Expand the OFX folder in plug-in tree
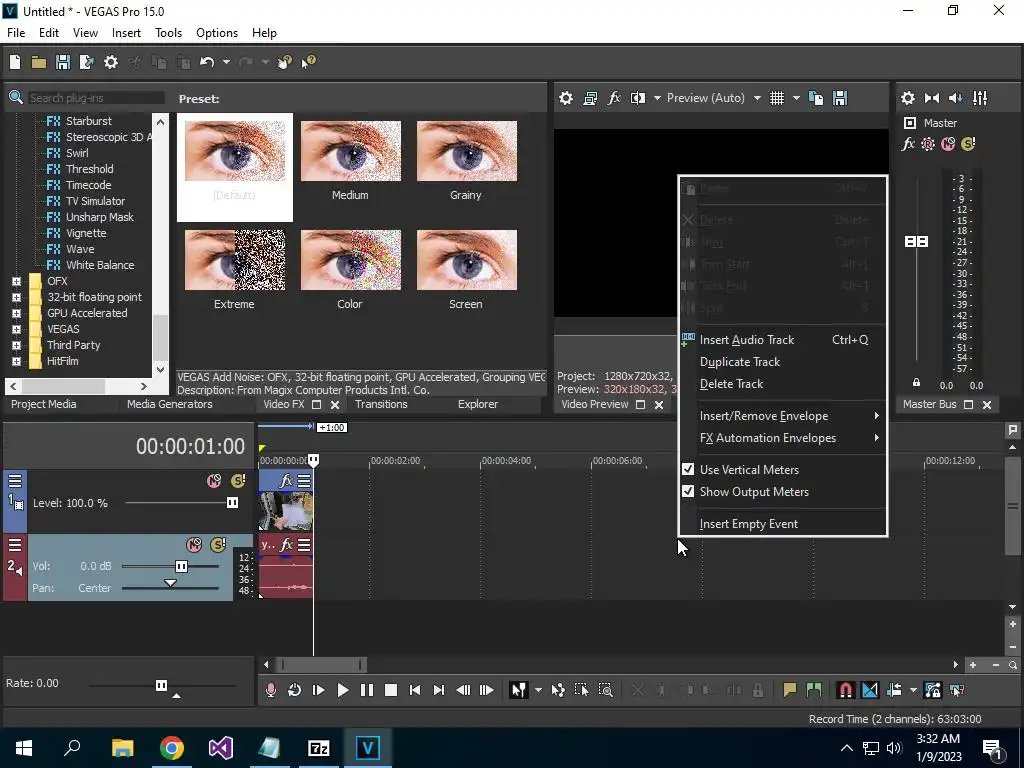Screen dimensions: 1024x768 [16, 281]
